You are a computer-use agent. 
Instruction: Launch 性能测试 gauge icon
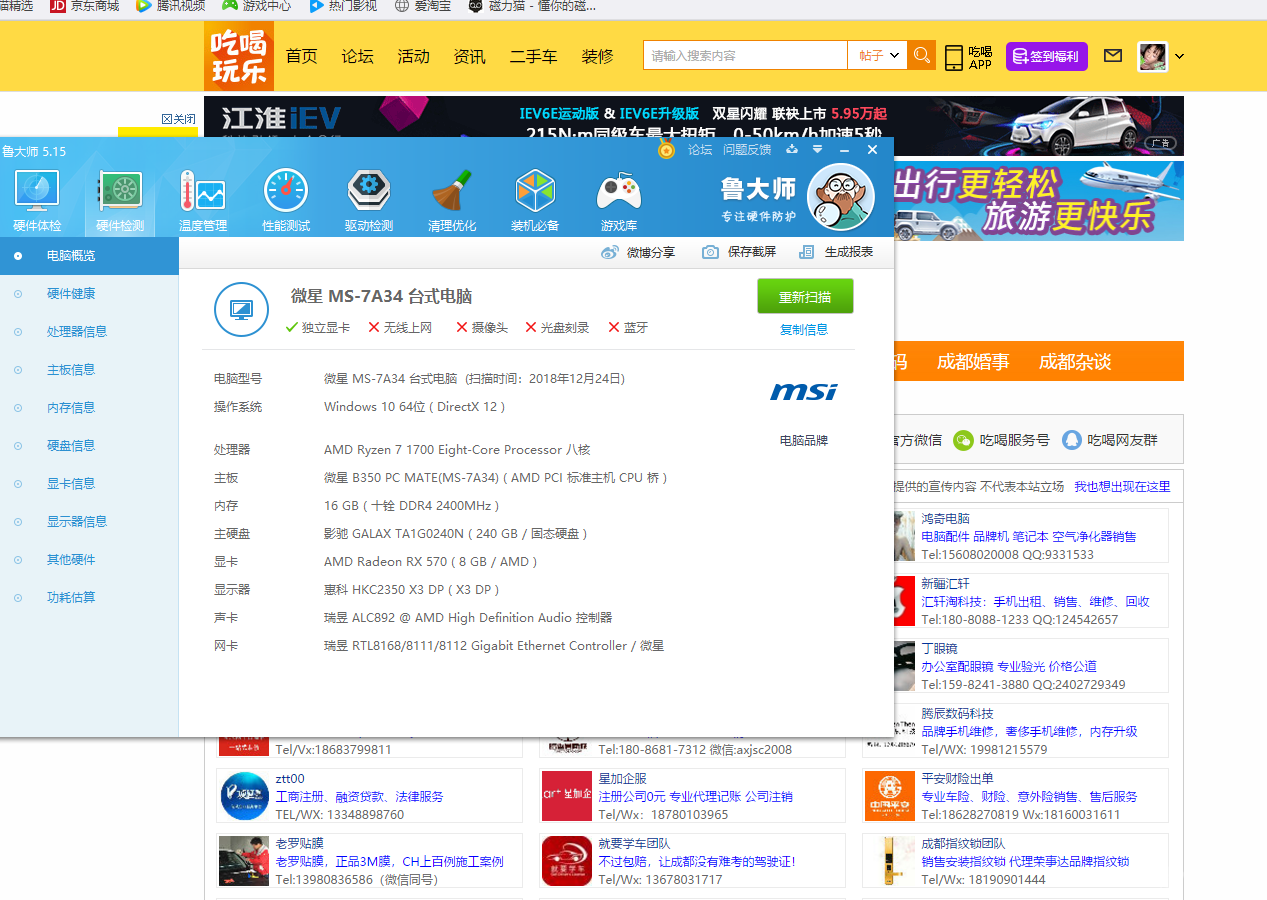(286, 201)
